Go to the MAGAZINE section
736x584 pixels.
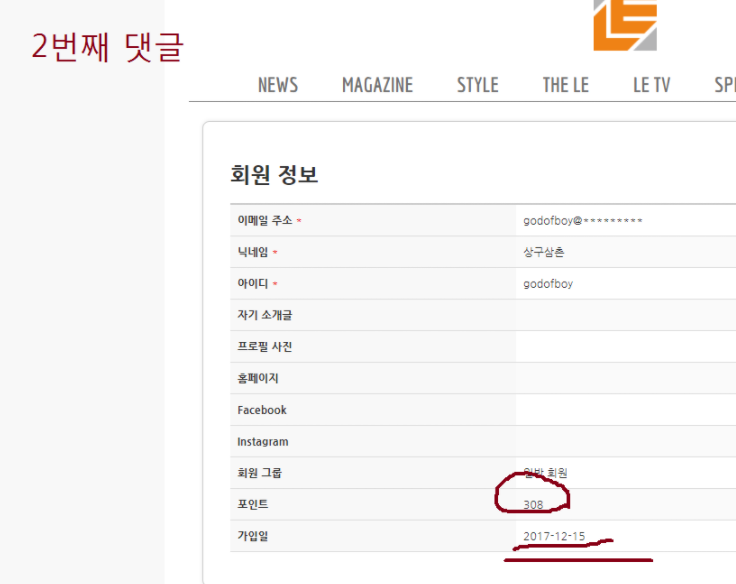[377, 85]
